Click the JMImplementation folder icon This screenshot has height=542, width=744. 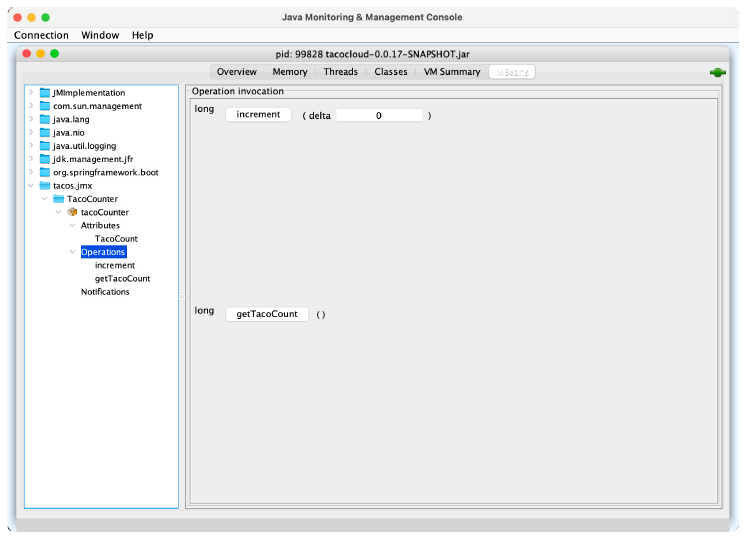[x=45, y=93]
